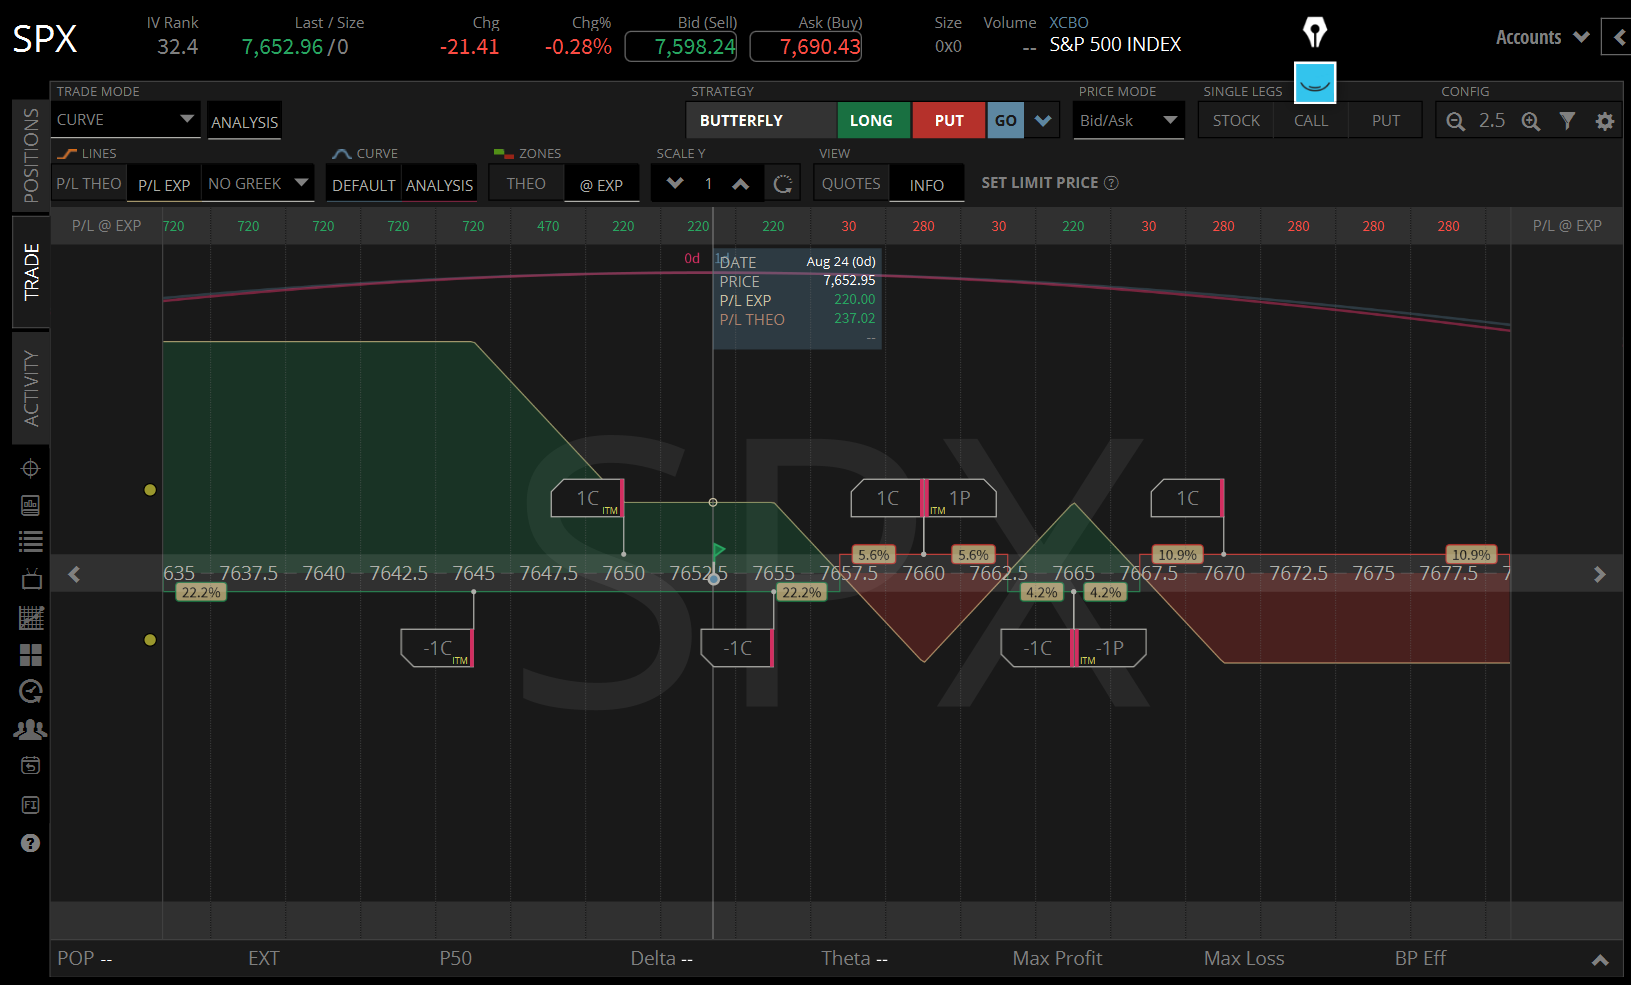Open the FI icon in sidebar
This screenshot has width=1631, height=985.
point(30,805)
